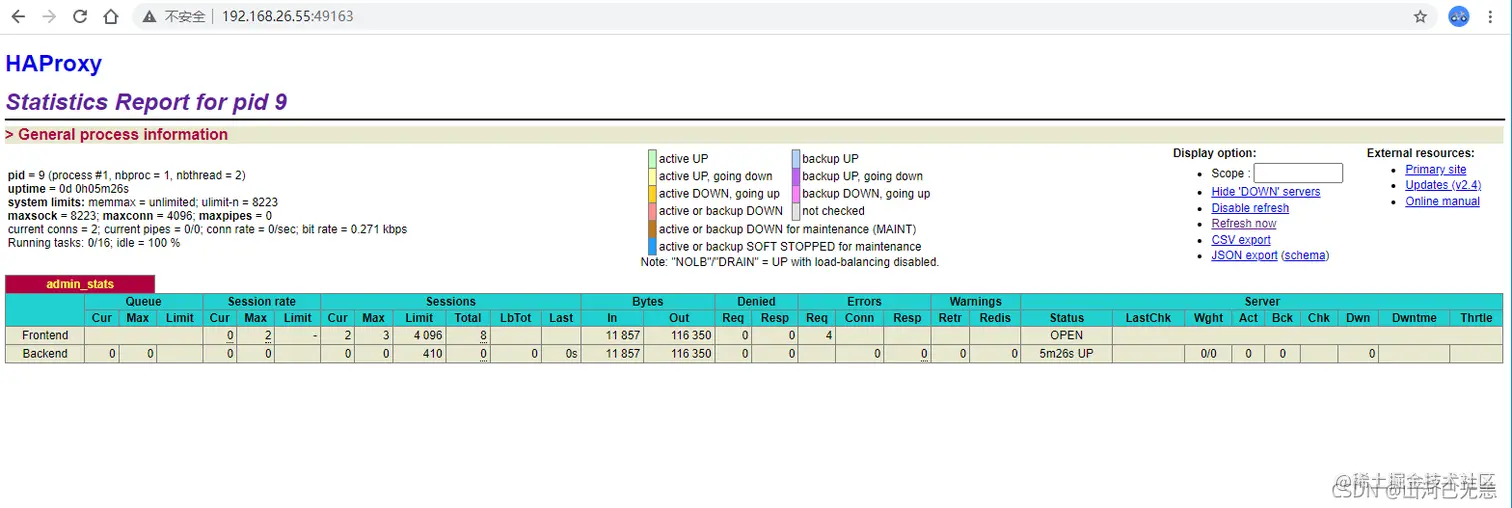Click the Sessions column group header
1512x508 pixels.
pyautogui.click(x=451, y=301)
